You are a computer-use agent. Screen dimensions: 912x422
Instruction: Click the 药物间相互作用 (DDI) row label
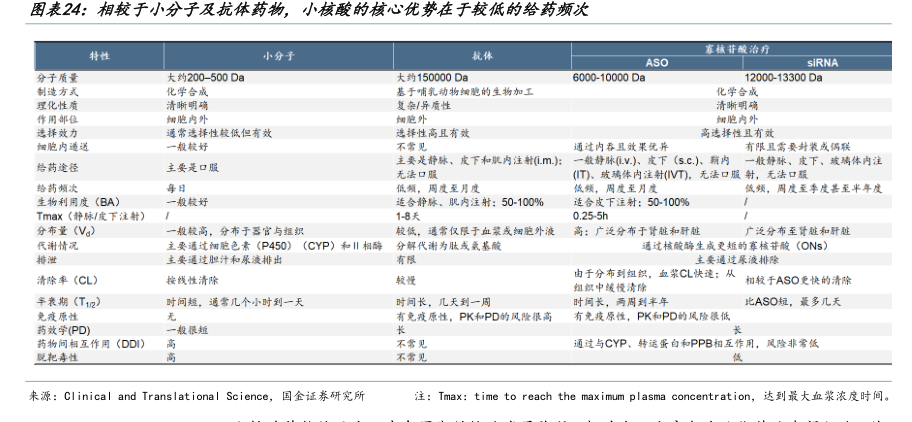pyautogui.click(x=87, y=342)
